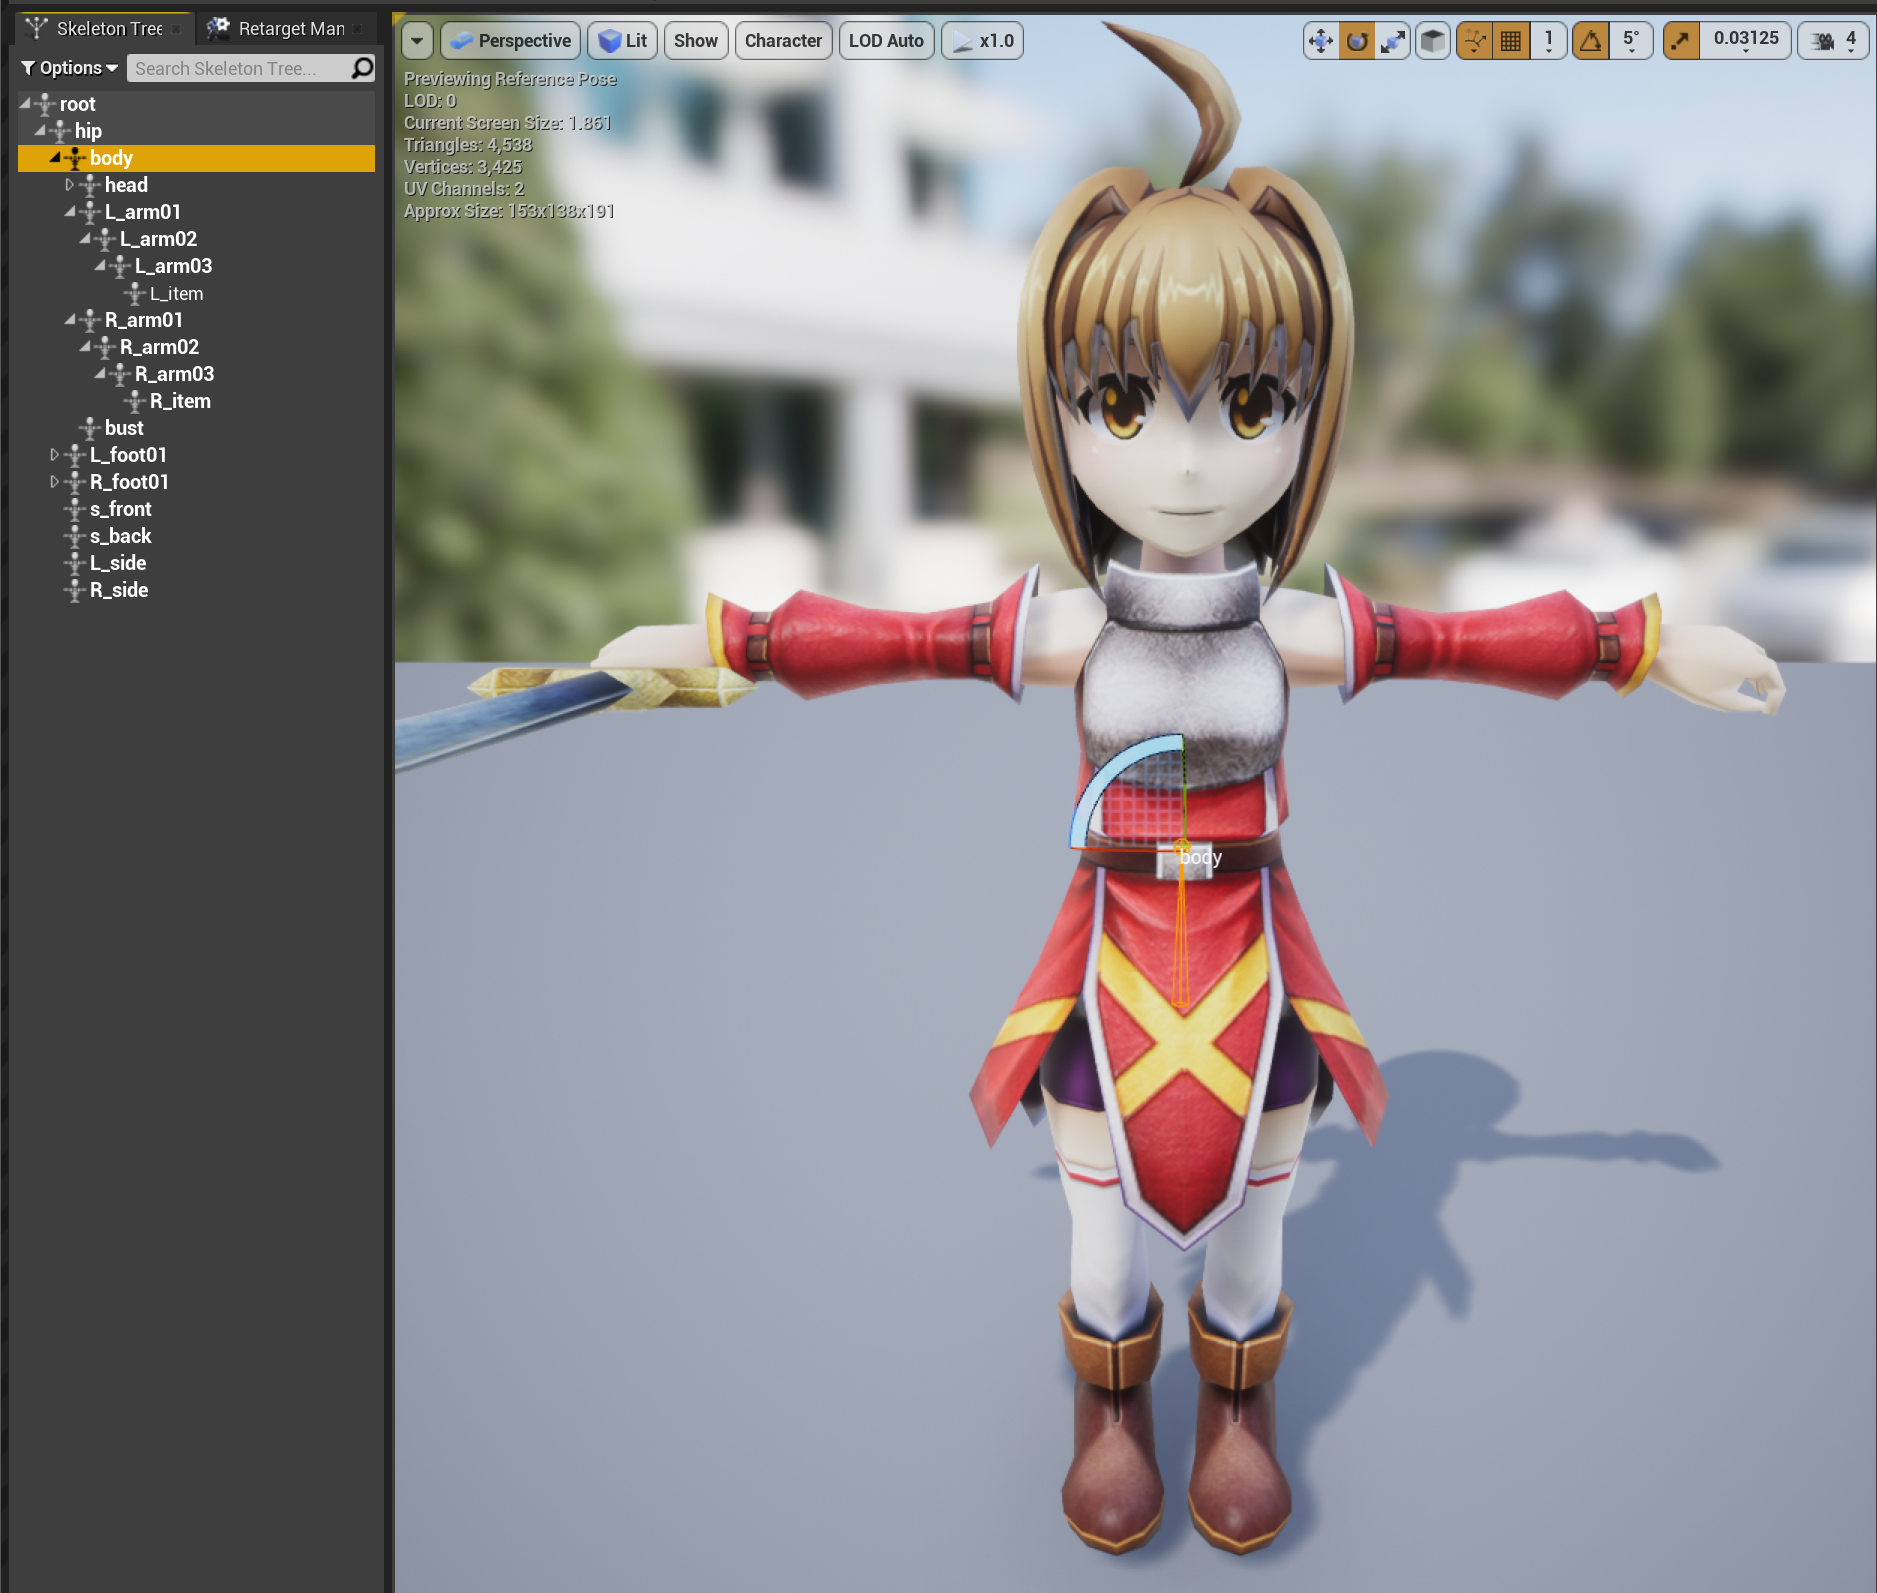Collapse the R_arm02 bone
Screen dimensions: 1877x1593
click(x=85, y=346)
